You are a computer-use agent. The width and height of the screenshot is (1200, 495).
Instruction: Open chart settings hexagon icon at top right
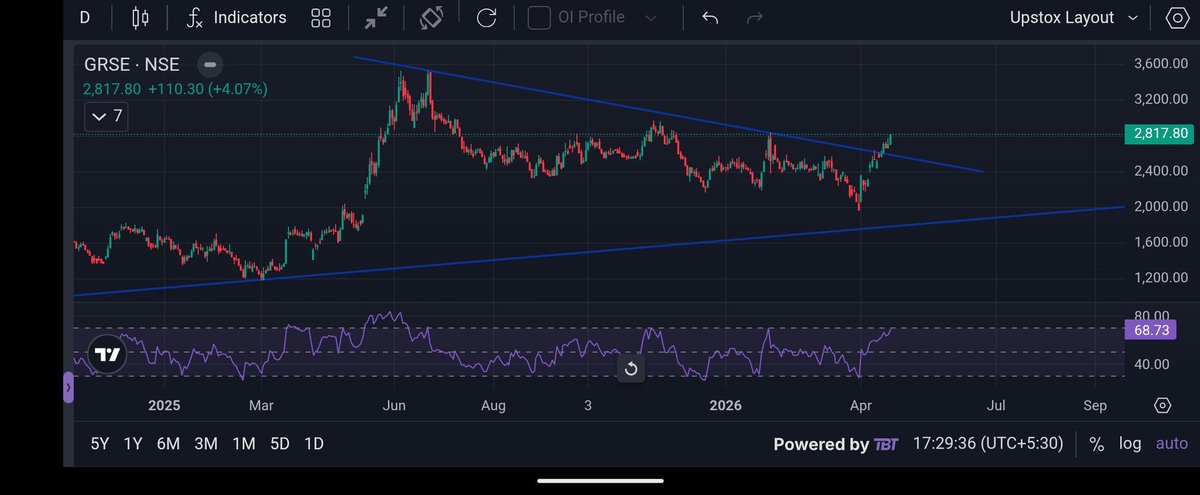[x=1177, y=18]
